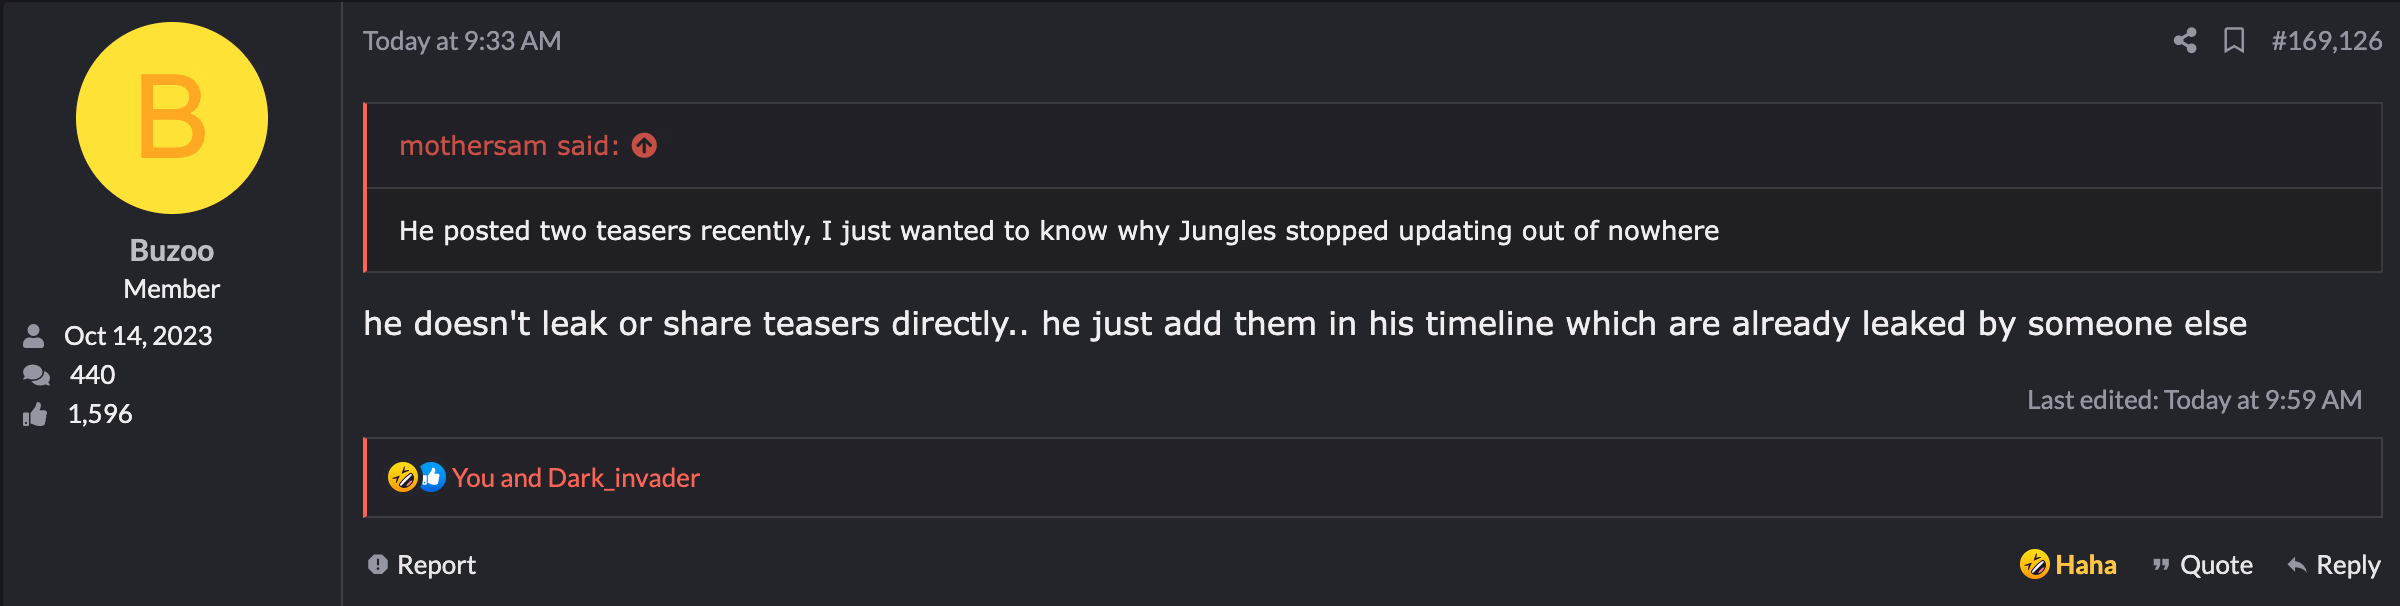Screen dimensions: 2400x606
Task: Toggle your Haha reaction button
Action: click(x=2068, y=565)
